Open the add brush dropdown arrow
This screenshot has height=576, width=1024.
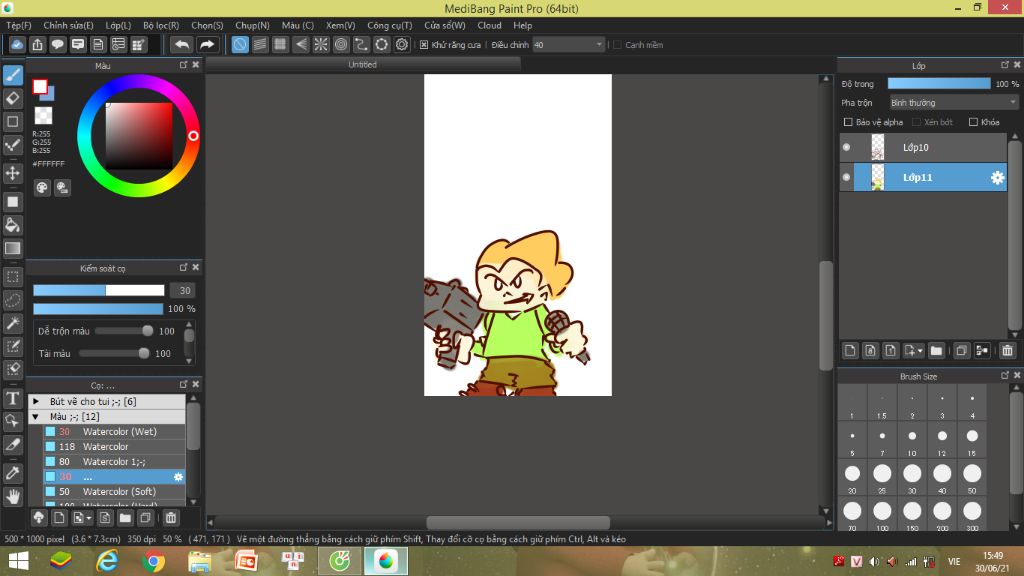click(88, 518)
